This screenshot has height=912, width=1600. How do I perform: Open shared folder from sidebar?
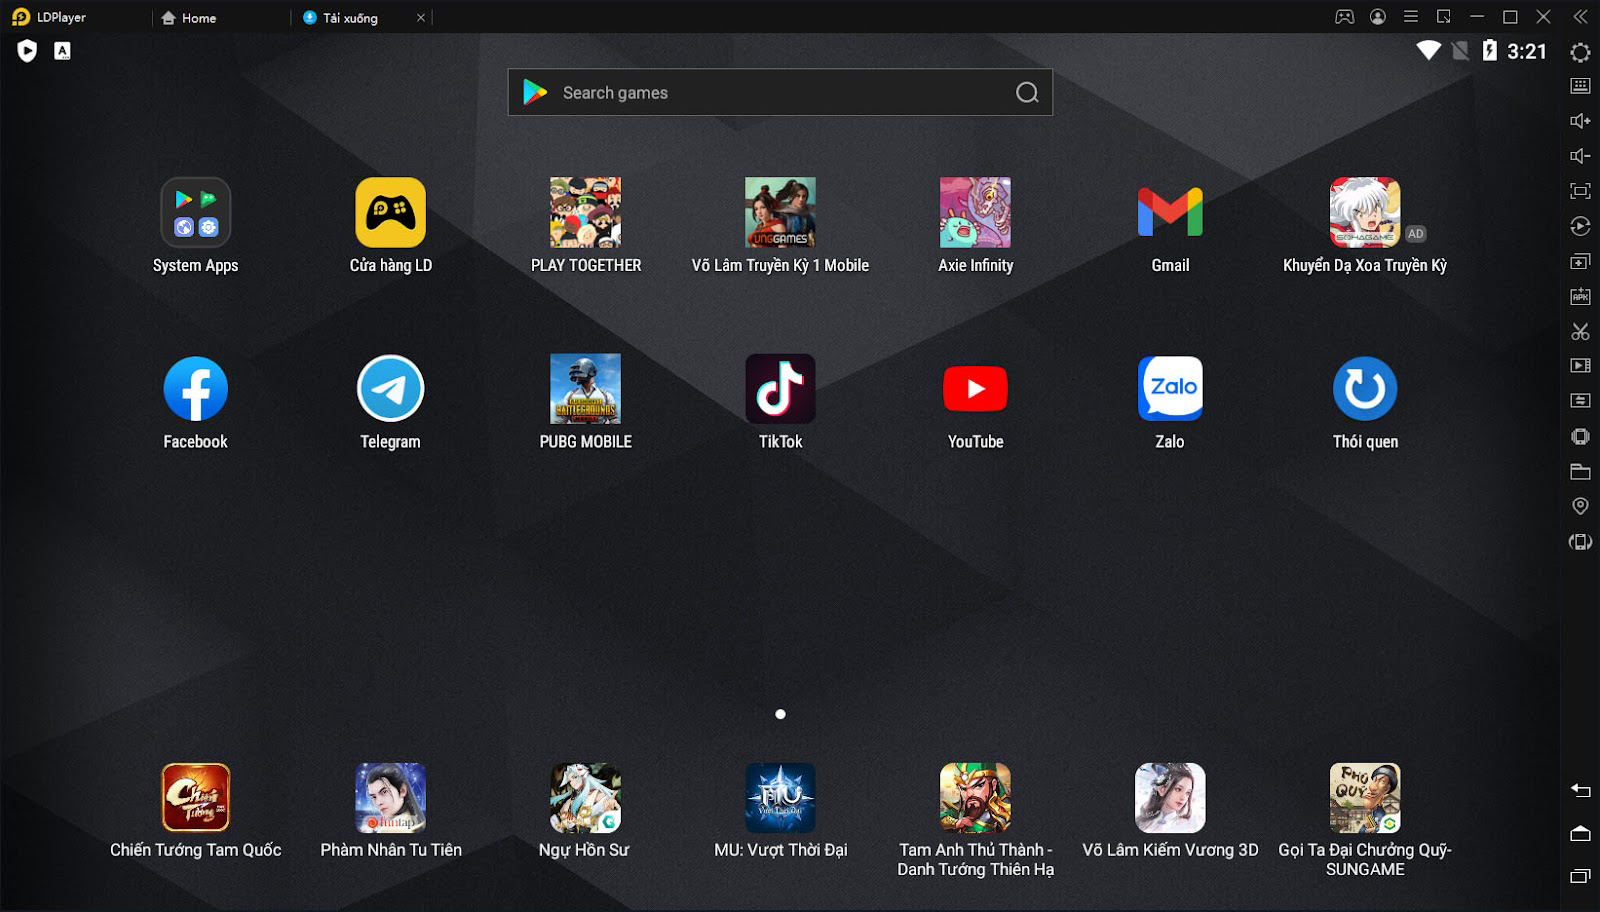pyautogui.click(x=1580, y=471)
